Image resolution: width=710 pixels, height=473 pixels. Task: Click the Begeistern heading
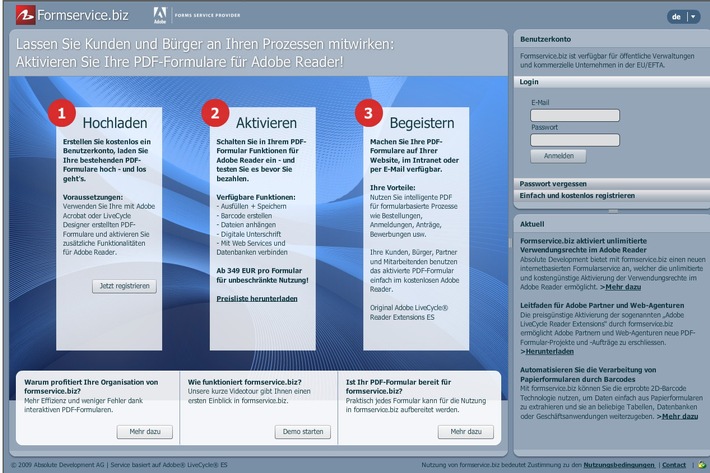422,123
